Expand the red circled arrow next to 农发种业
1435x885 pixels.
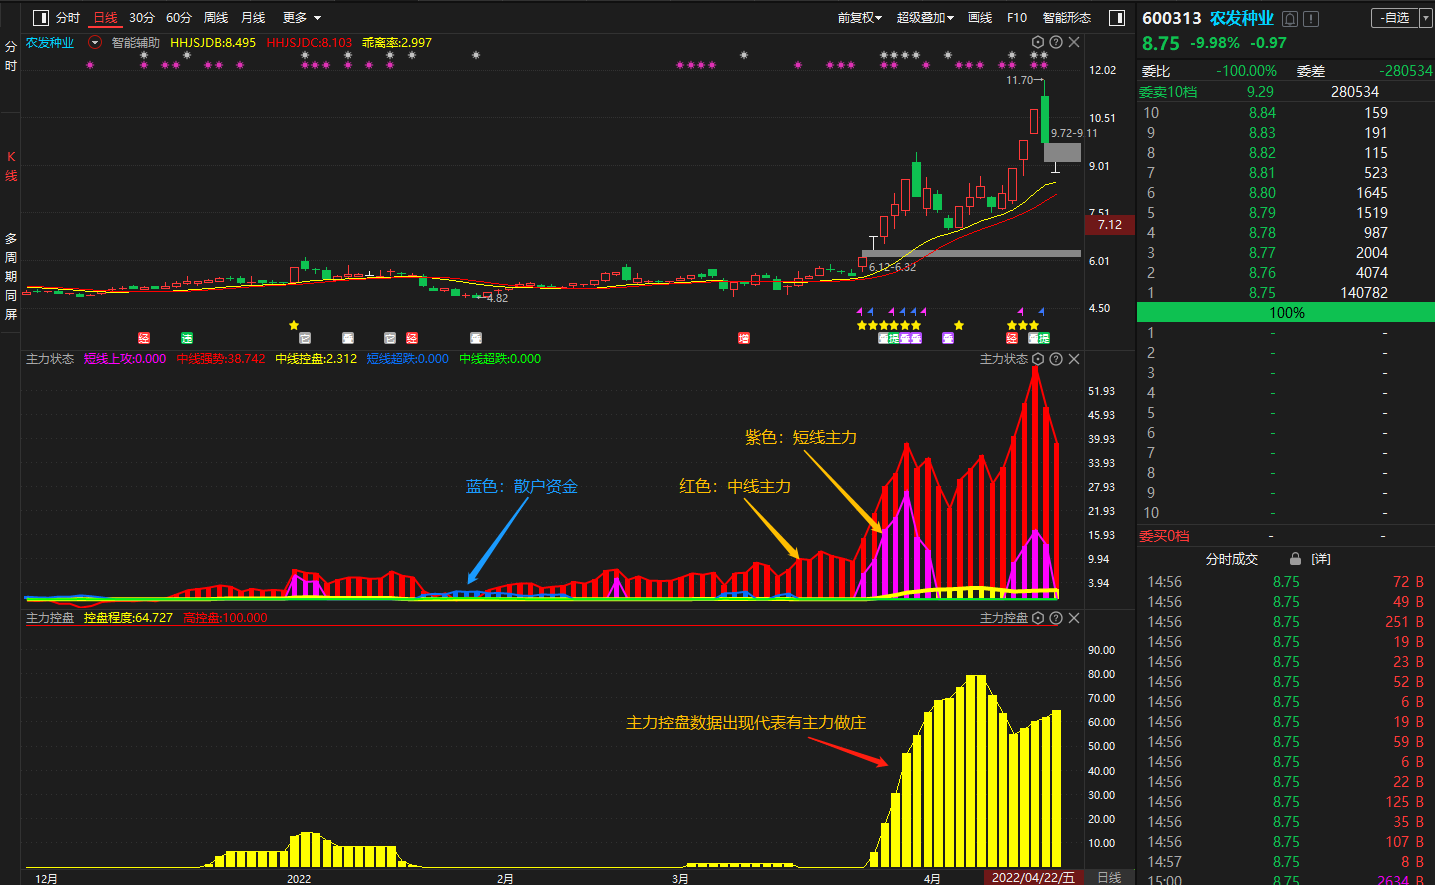click(x=95, y=43)
